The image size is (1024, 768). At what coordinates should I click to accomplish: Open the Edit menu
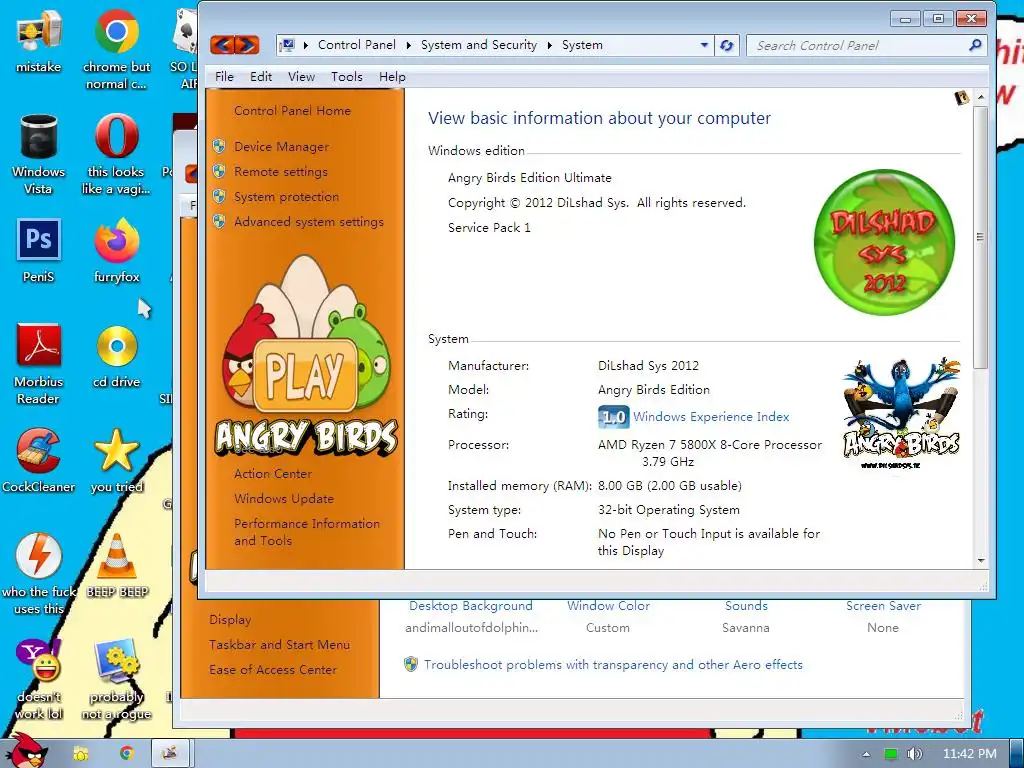click(261, 76)
